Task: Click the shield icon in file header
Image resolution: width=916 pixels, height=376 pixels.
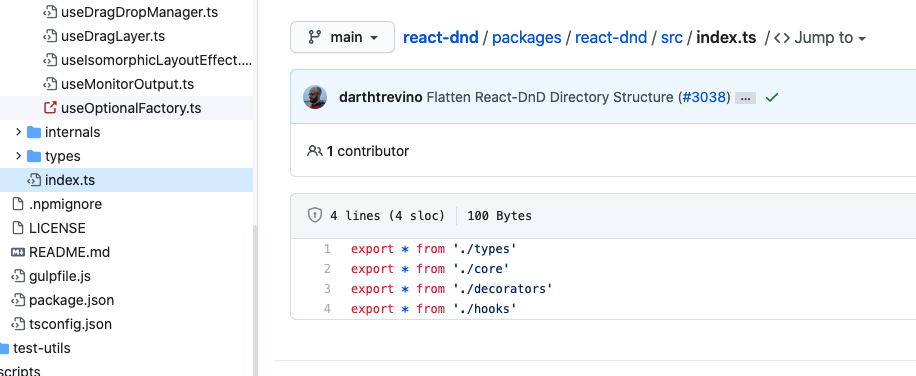Action: coord(315,215)
